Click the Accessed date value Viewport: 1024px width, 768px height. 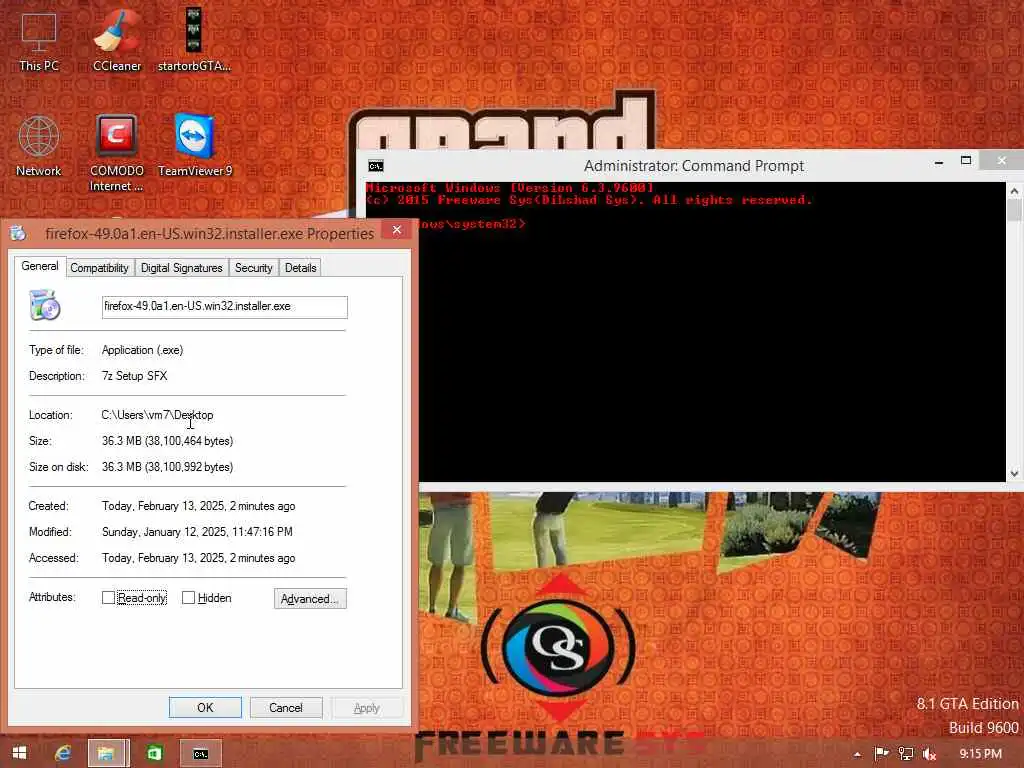point(199,558)
